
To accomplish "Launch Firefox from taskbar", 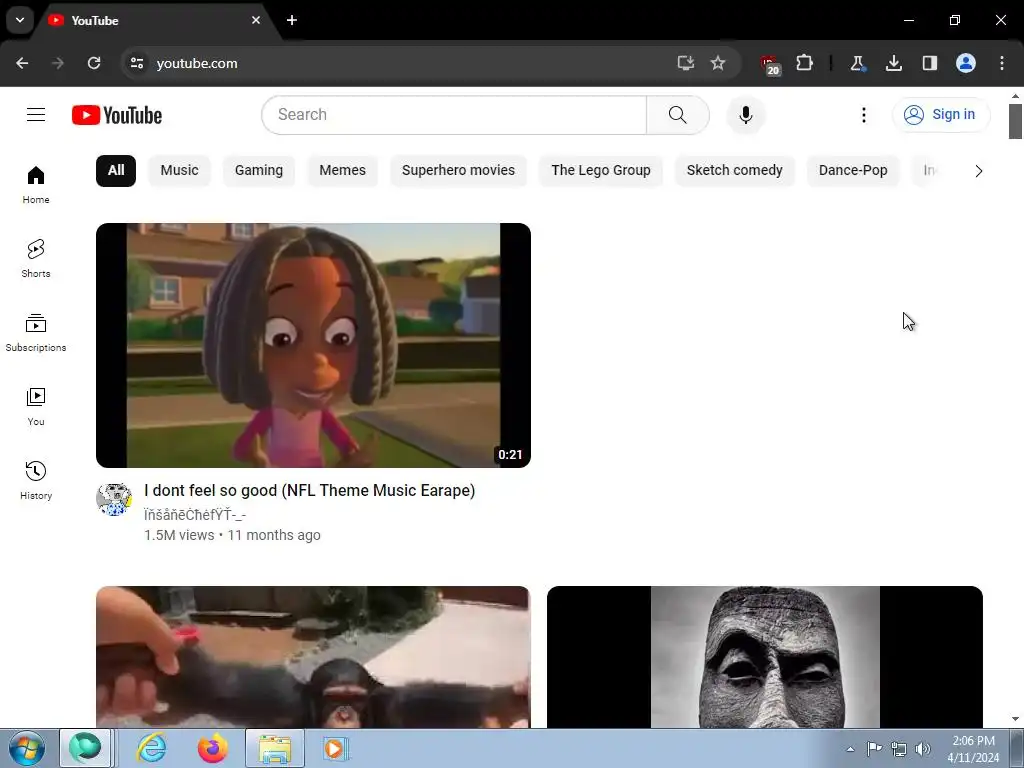I will [x=212, y=749].
